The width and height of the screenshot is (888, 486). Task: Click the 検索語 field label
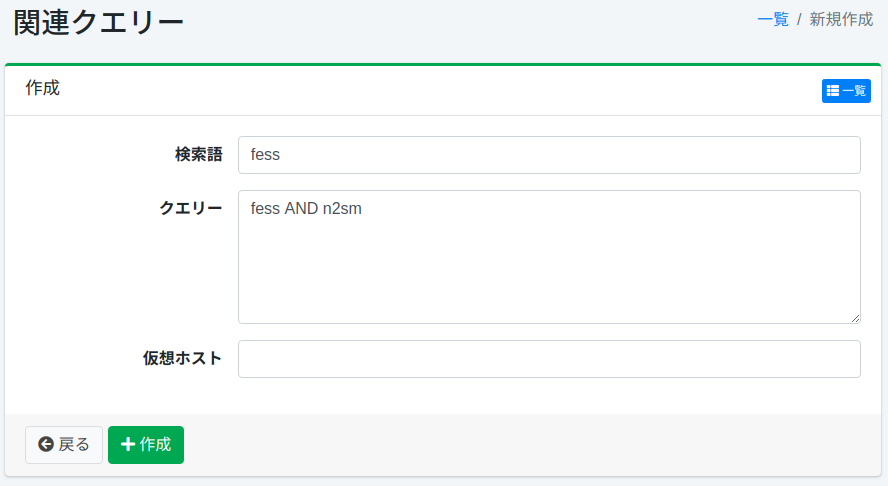pyautogui.click(x=198, y=155)
